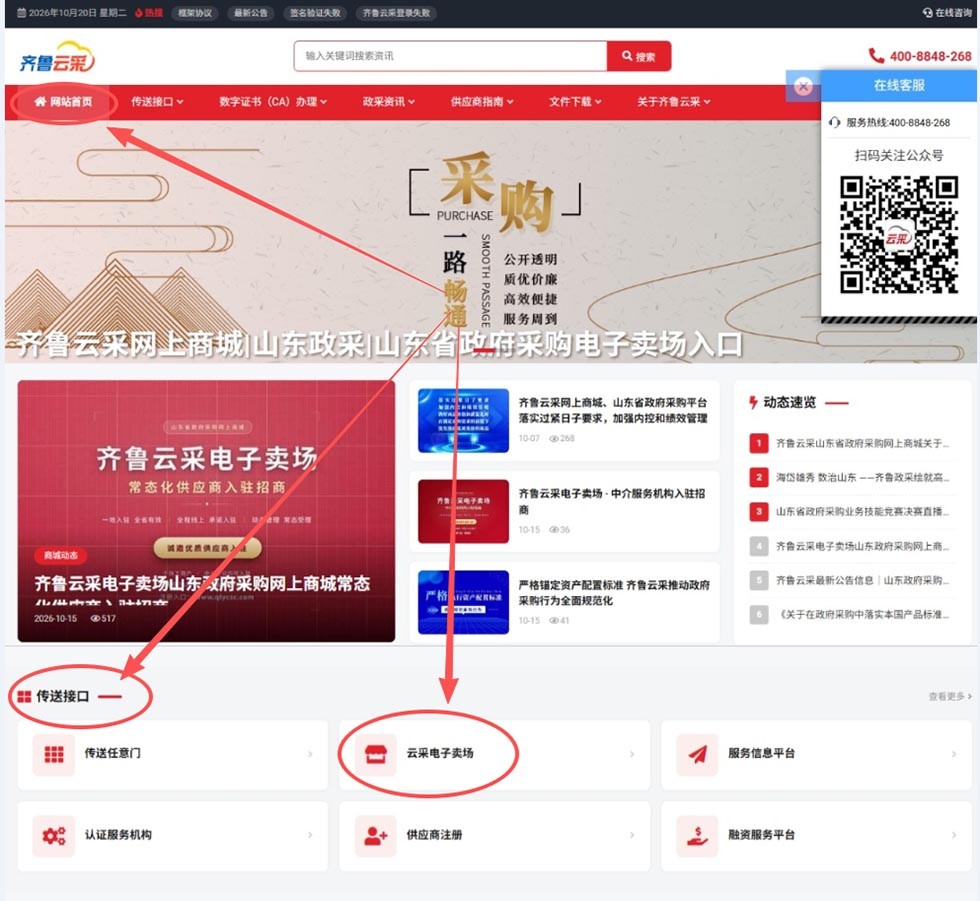This screenshot has width=980, height=901.
Task: Go to 网站首页 in navigation
Action: 63,102
